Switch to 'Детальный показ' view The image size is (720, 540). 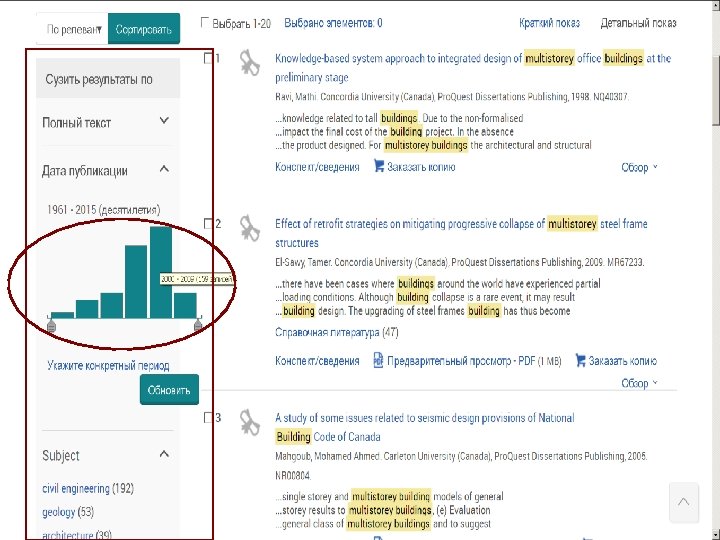coord(638,23)
